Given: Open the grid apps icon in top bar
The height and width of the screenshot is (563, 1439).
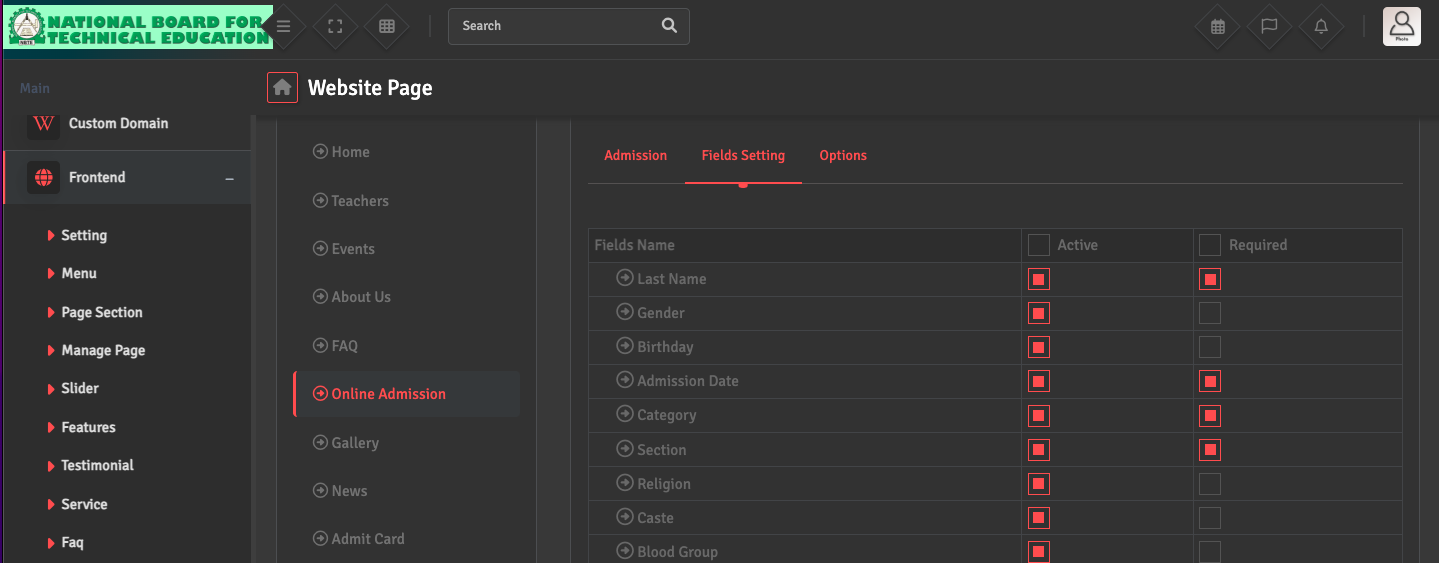Looking at the screenshot, I should point(386,27).
